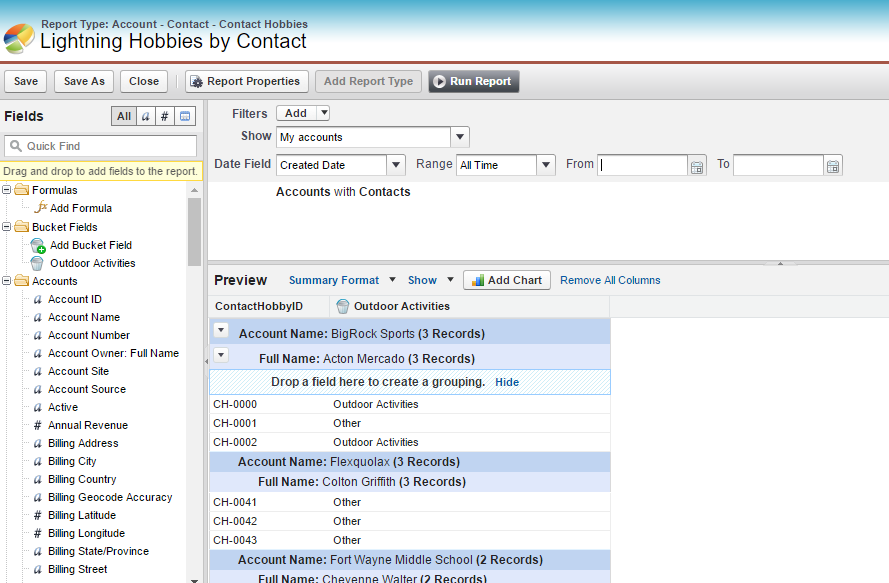Collapse the Formulas folder
The height and width of the screenshot is (583, 889).
coord(7,190)
